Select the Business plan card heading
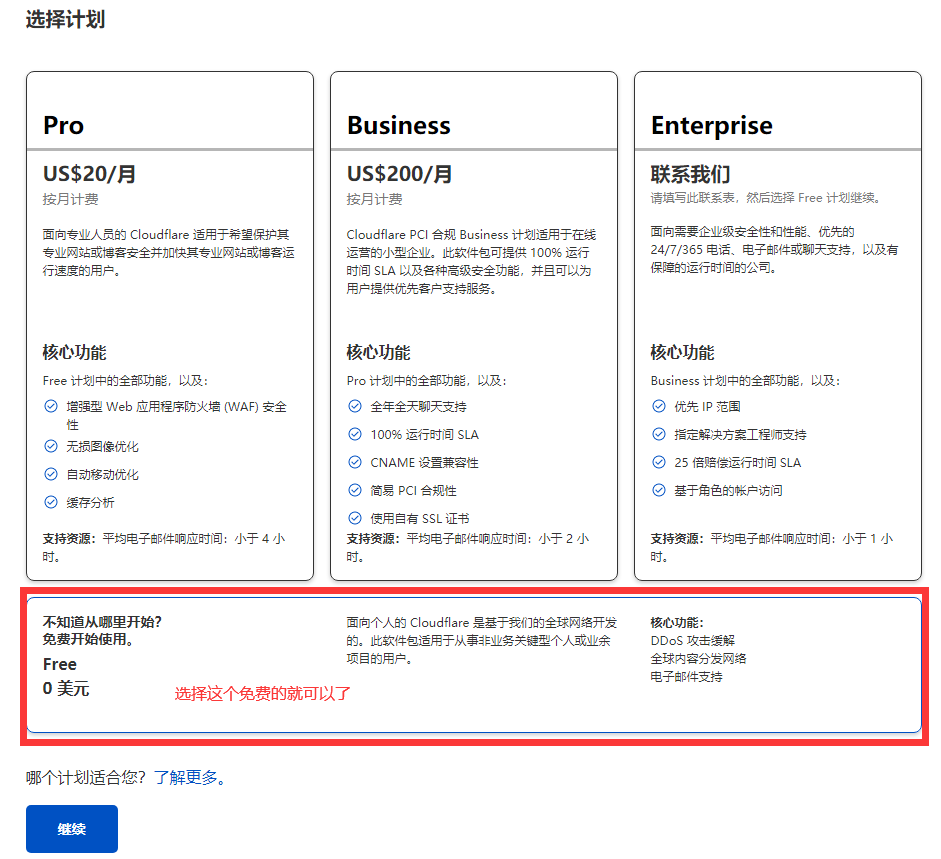The width and height of the screenshot is (941, 859). click(x=398, y=125)
